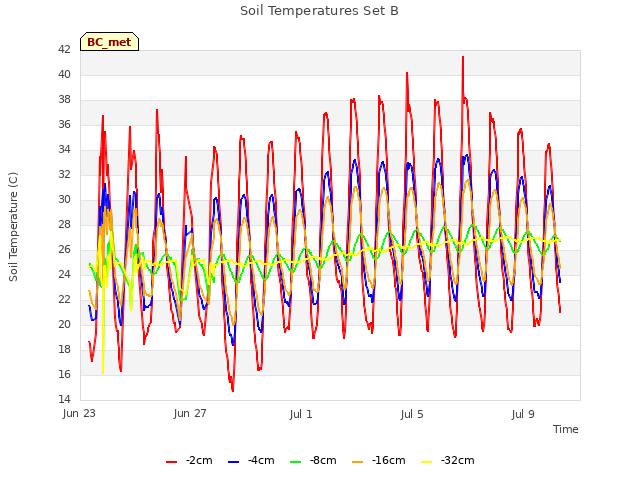
Task: Click the 16 y-axis tick label
Action: click(64, 374)
